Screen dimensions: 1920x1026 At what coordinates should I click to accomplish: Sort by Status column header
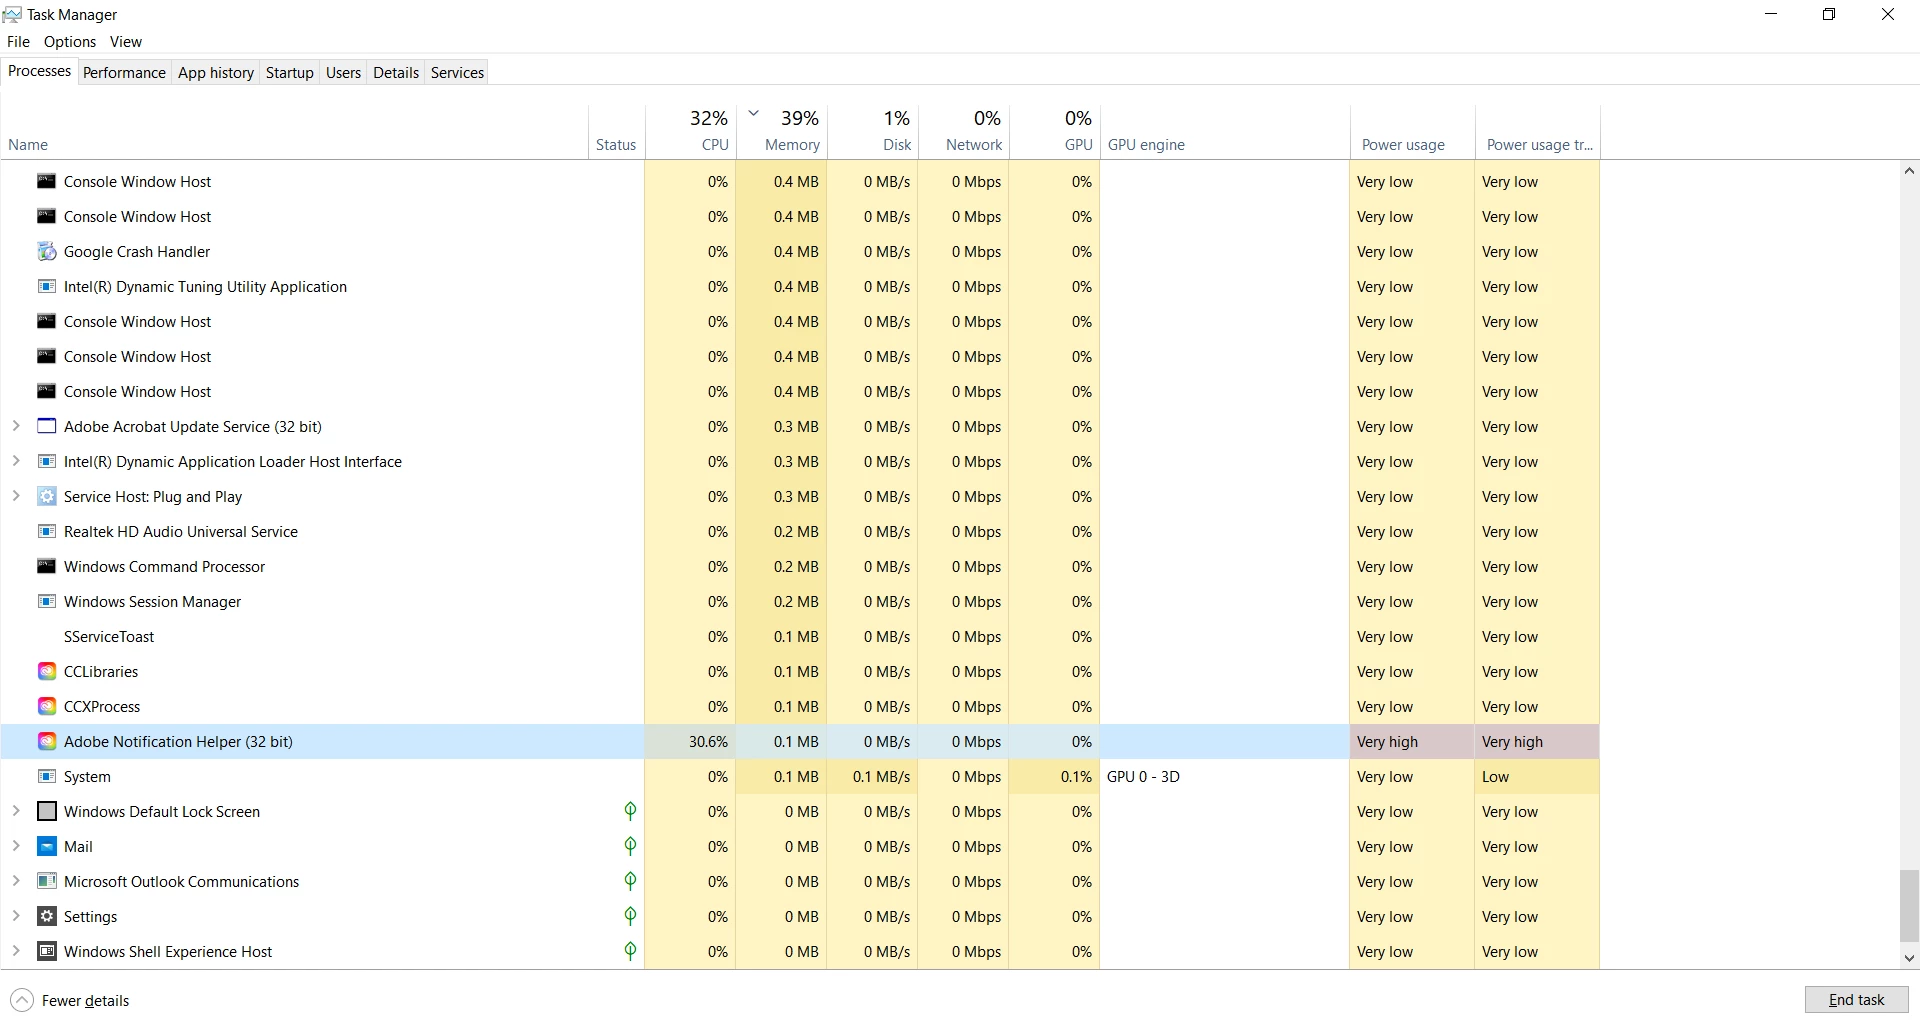tap(616, 131)
